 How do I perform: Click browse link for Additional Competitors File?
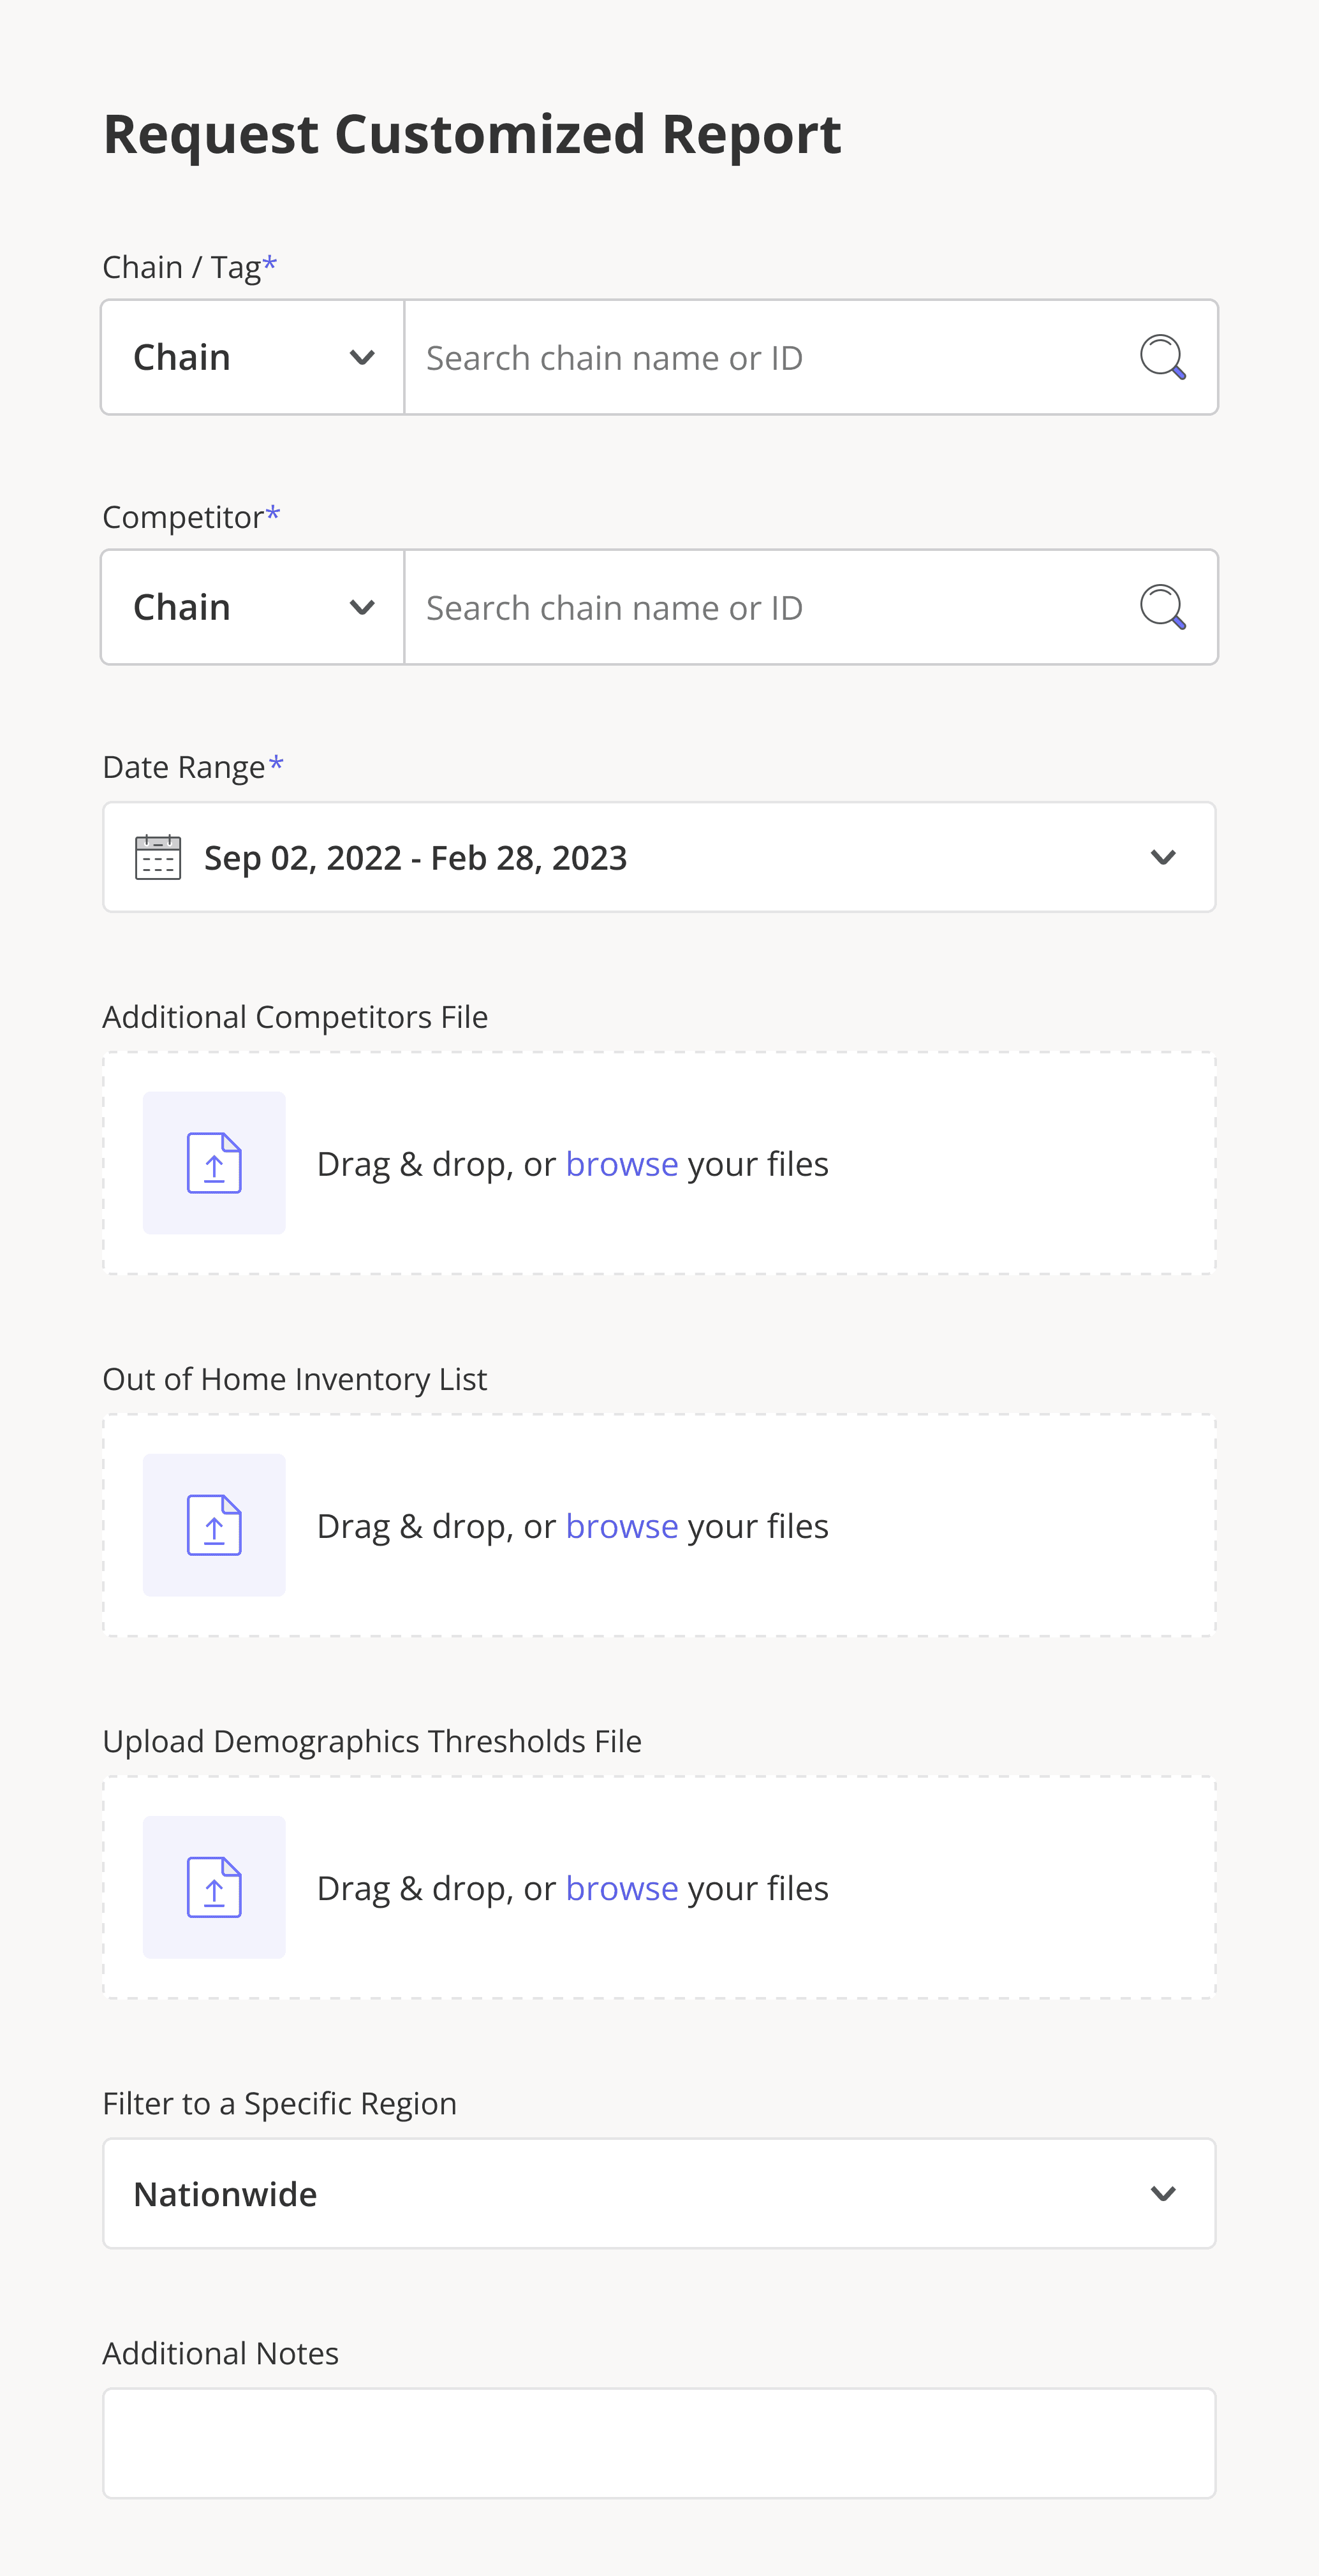[621, 1164]
